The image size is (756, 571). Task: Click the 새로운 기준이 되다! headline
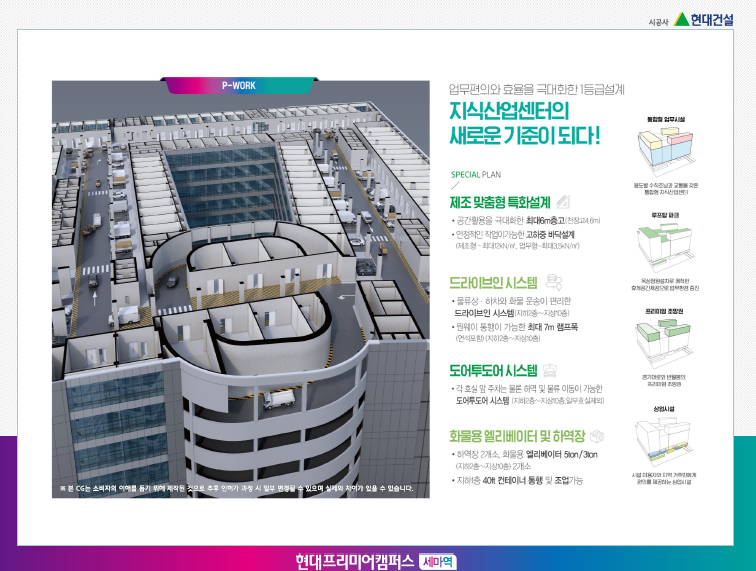click(x=525, y=135)
